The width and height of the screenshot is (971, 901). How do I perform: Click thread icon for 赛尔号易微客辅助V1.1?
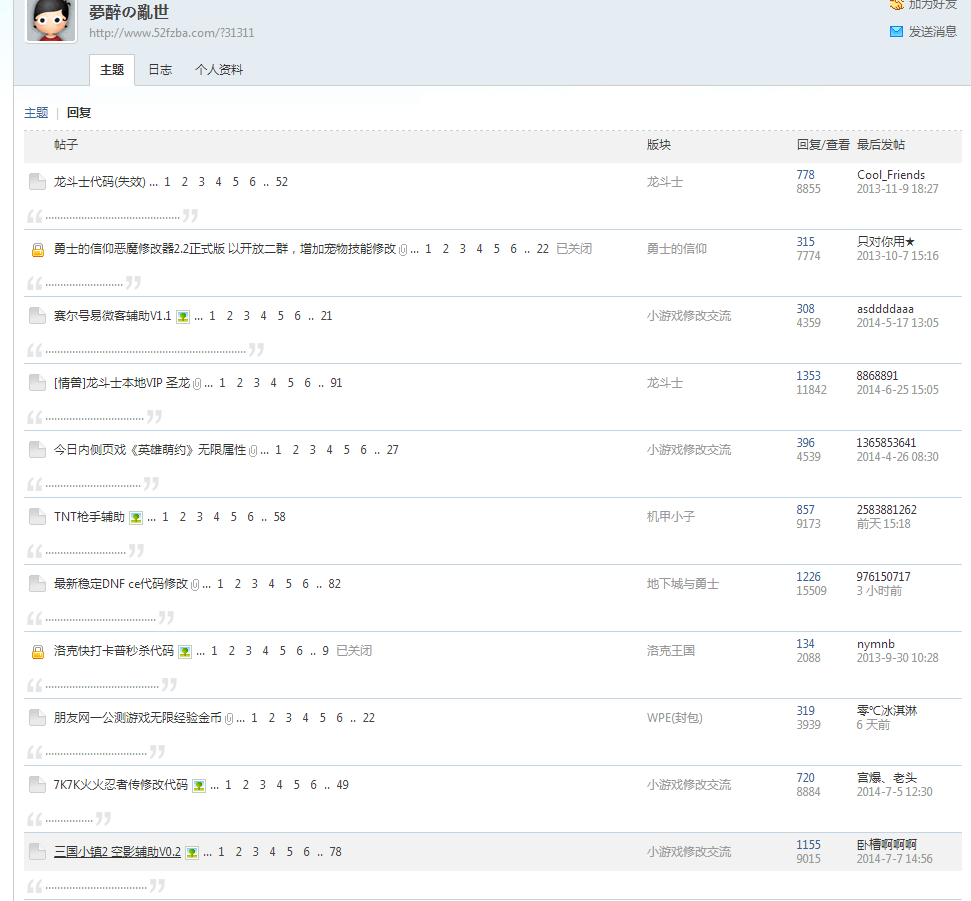38,316
